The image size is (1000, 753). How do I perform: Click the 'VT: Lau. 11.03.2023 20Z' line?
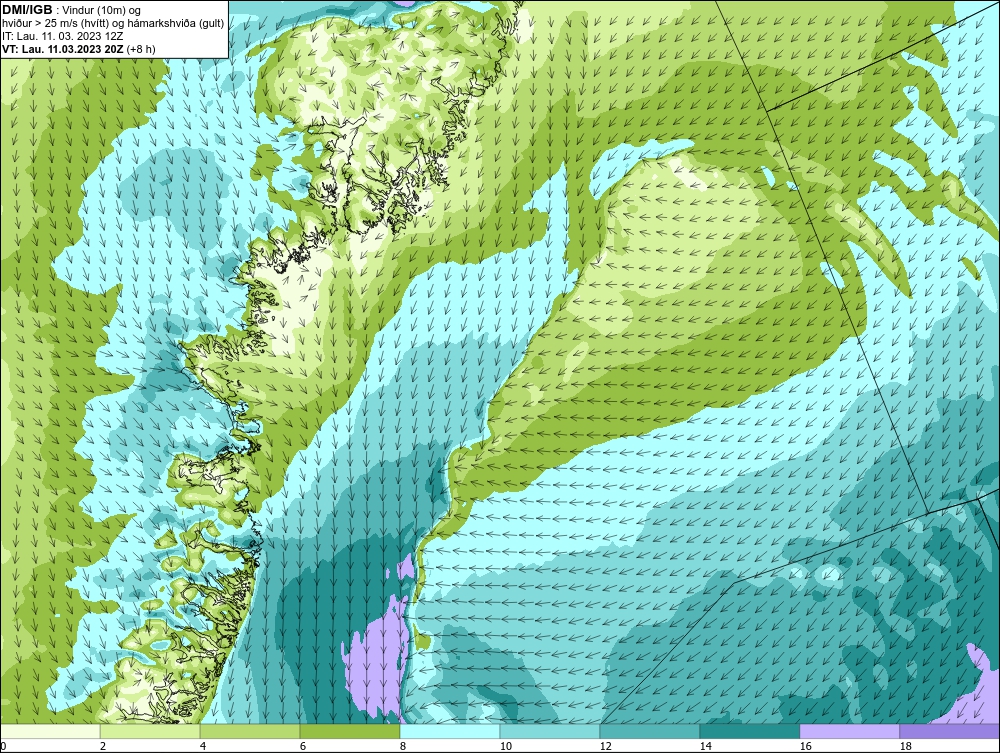pos(78,49)
